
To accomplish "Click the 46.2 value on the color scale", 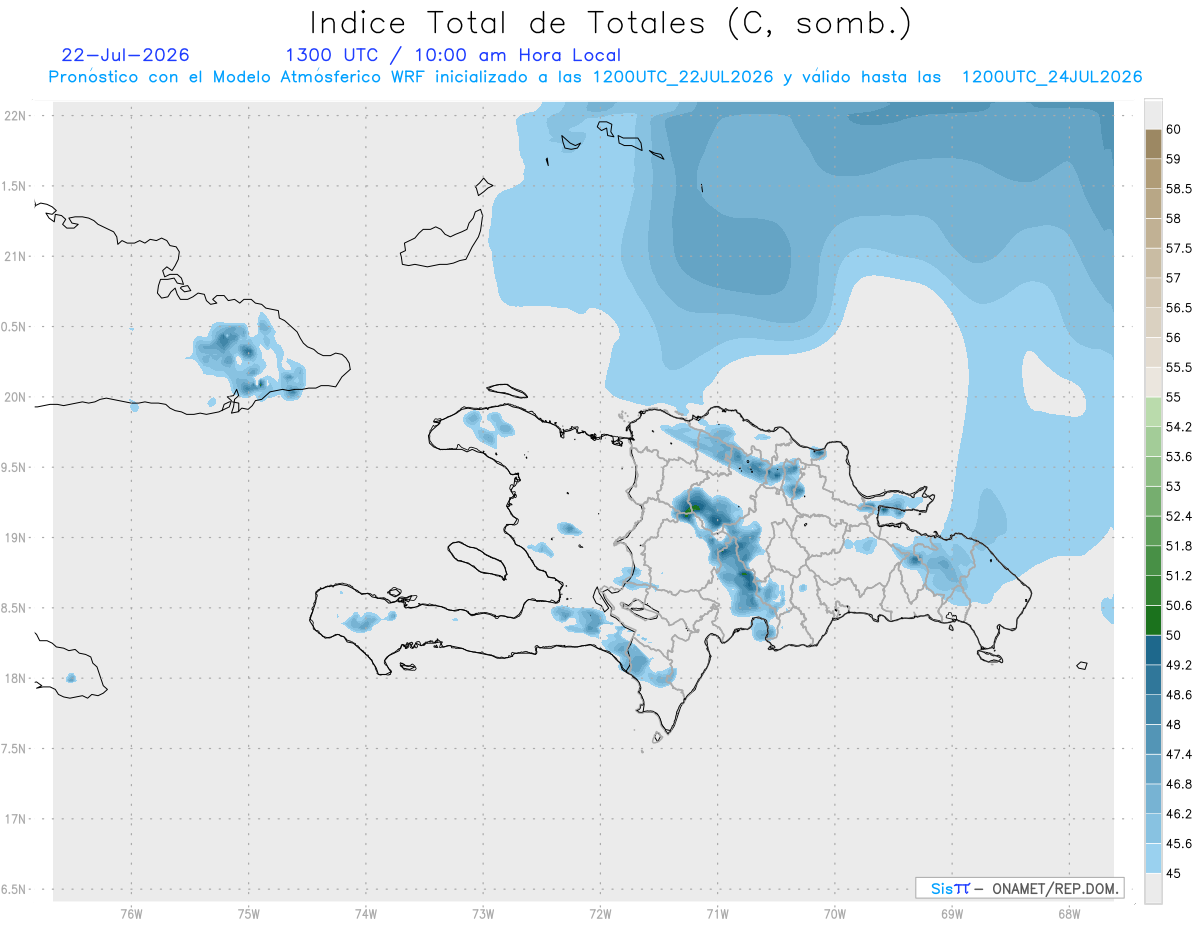I will point(1179,814).
